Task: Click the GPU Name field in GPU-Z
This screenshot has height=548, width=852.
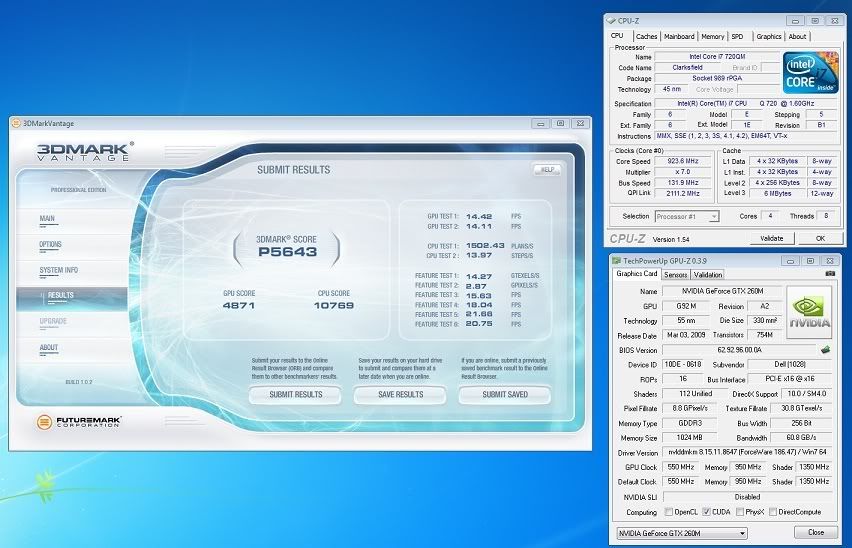Action: 722,291
